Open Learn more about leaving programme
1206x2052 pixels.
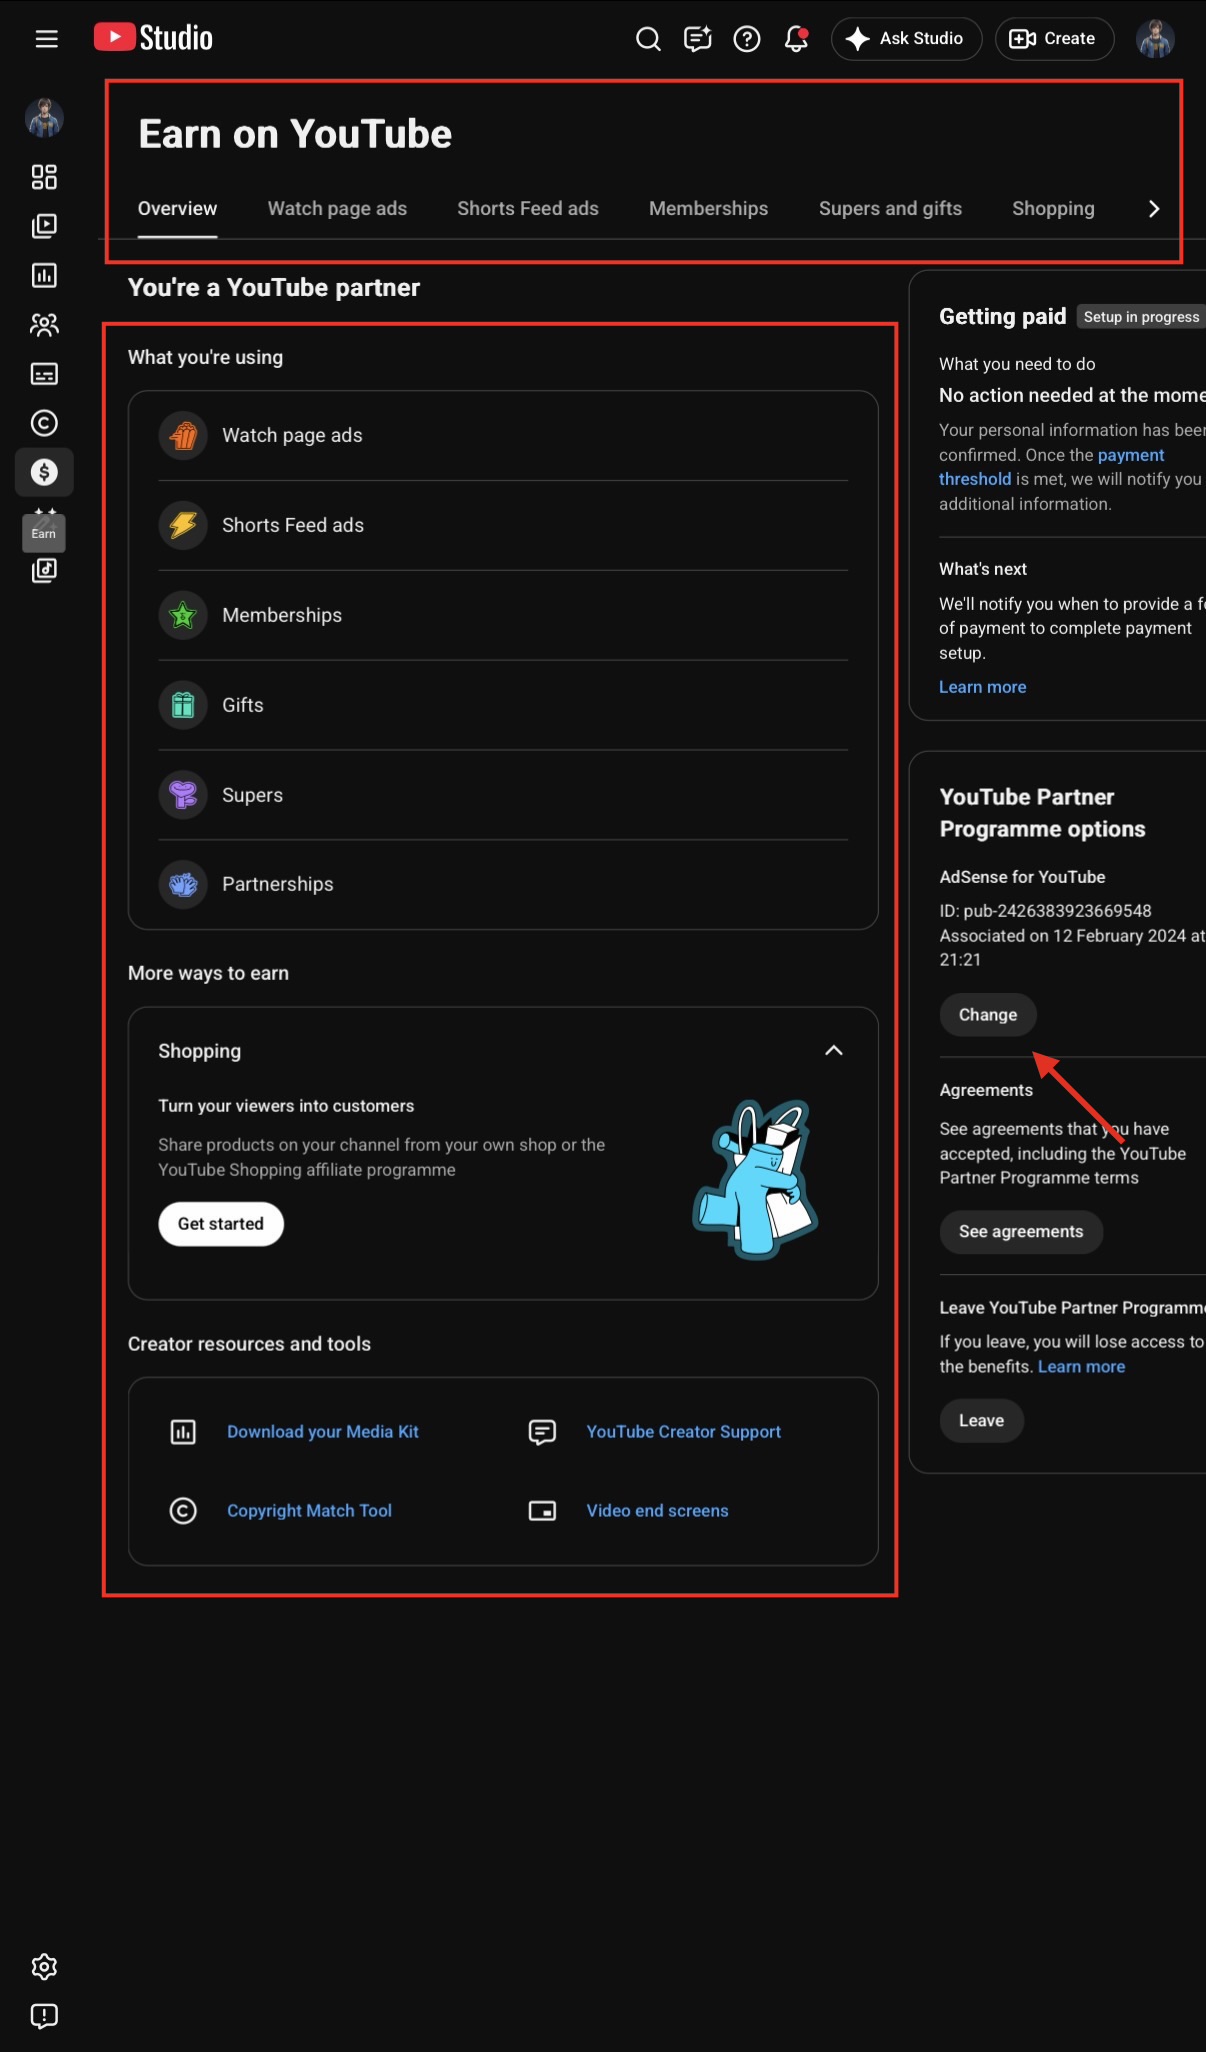[x=1081, y=1367]
